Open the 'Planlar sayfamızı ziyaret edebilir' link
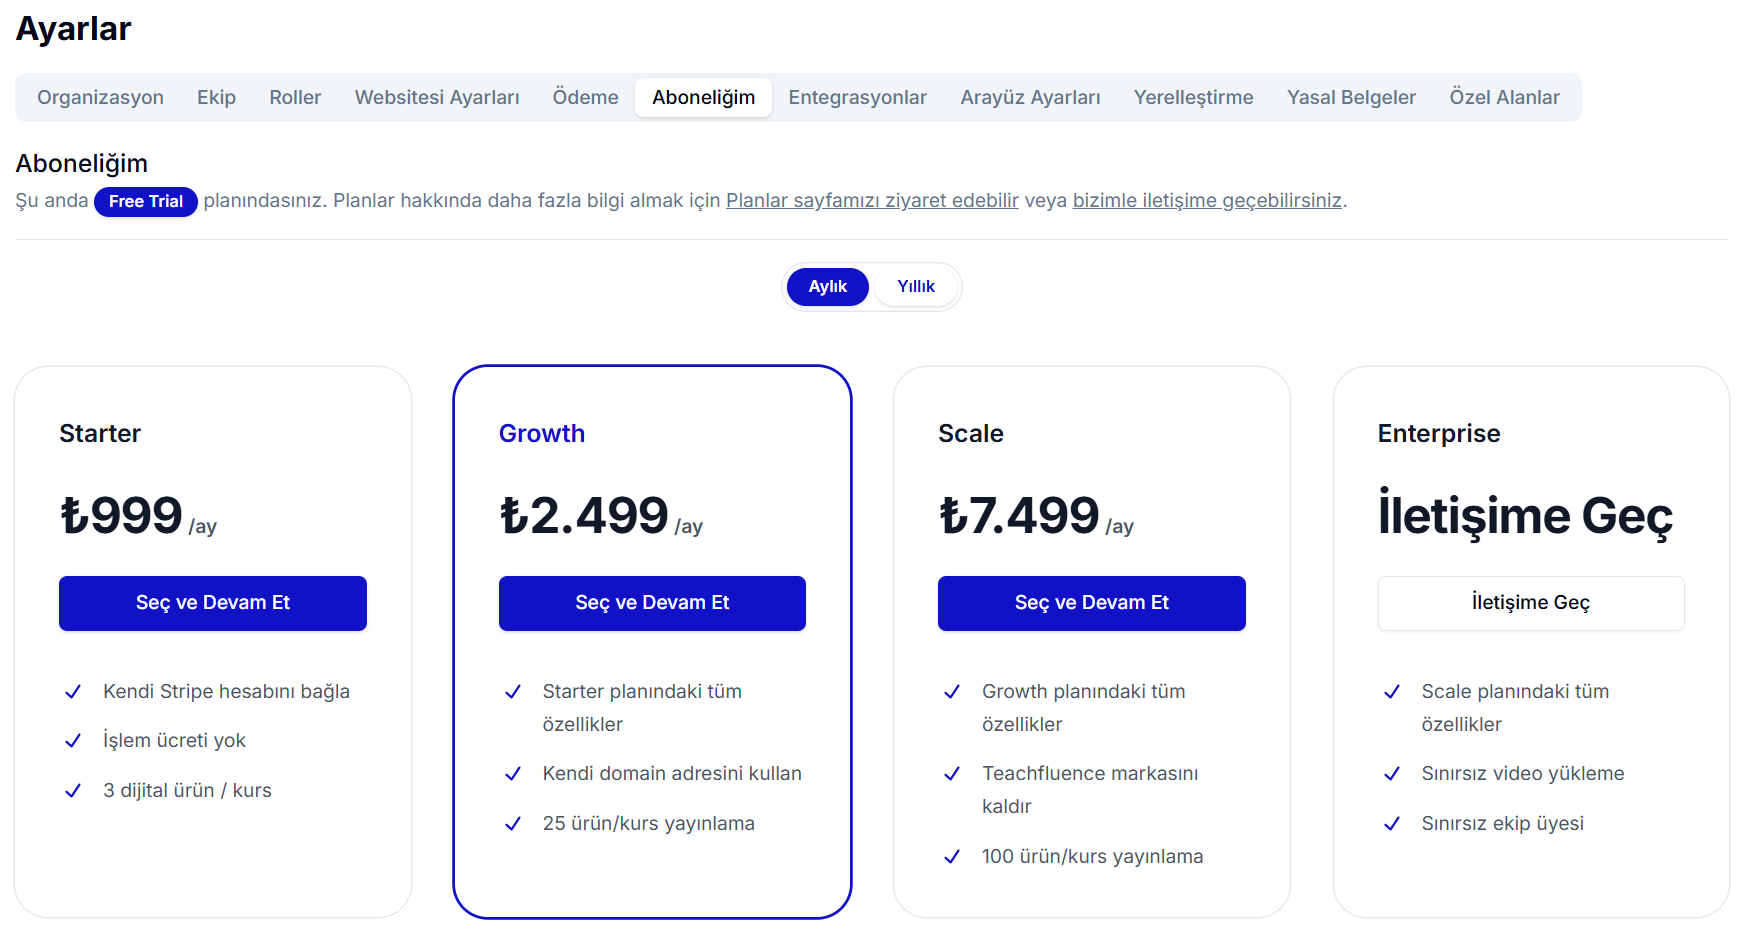 pyautogui.click(x=872, y=200)
